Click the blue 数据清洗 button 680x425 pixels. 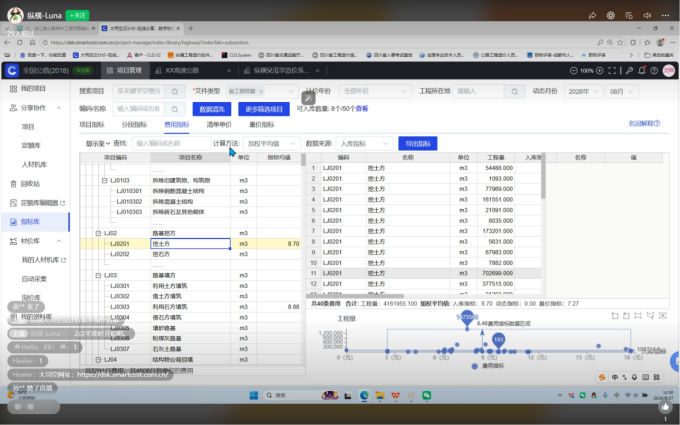(212, 109)
